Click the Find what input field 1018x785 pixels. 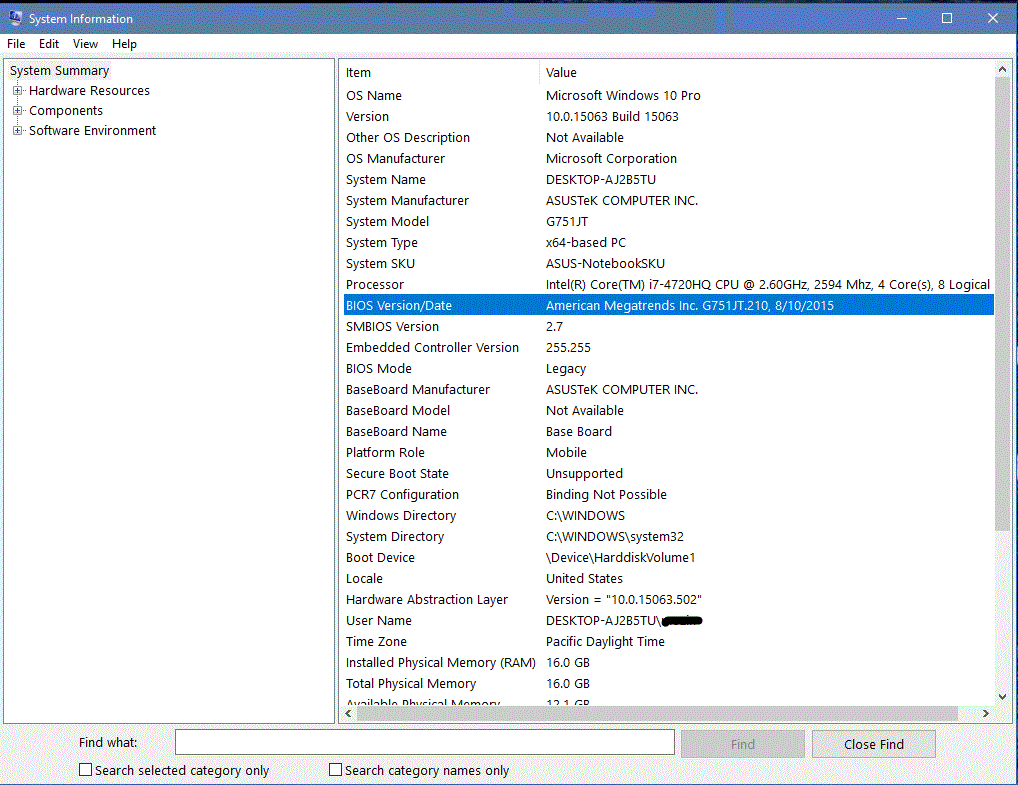point(425,742)
